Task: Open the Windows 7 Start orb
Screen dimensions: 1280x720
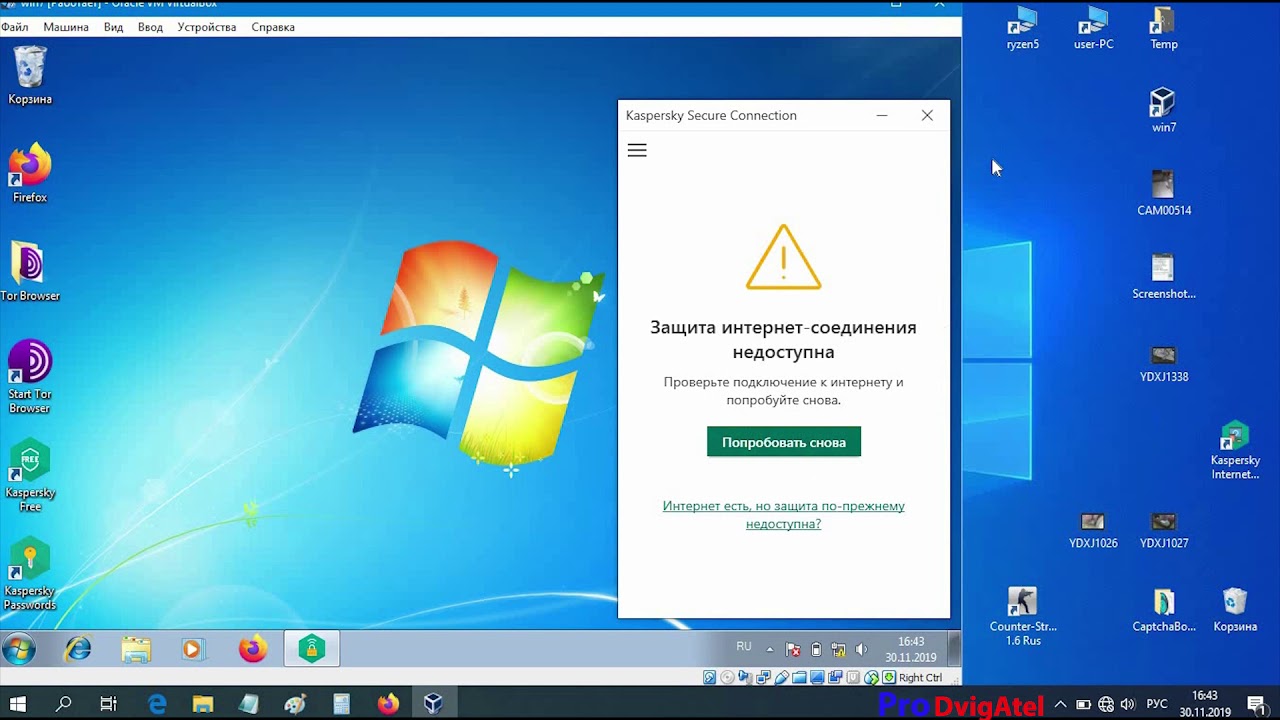Action: click(19, 649)
